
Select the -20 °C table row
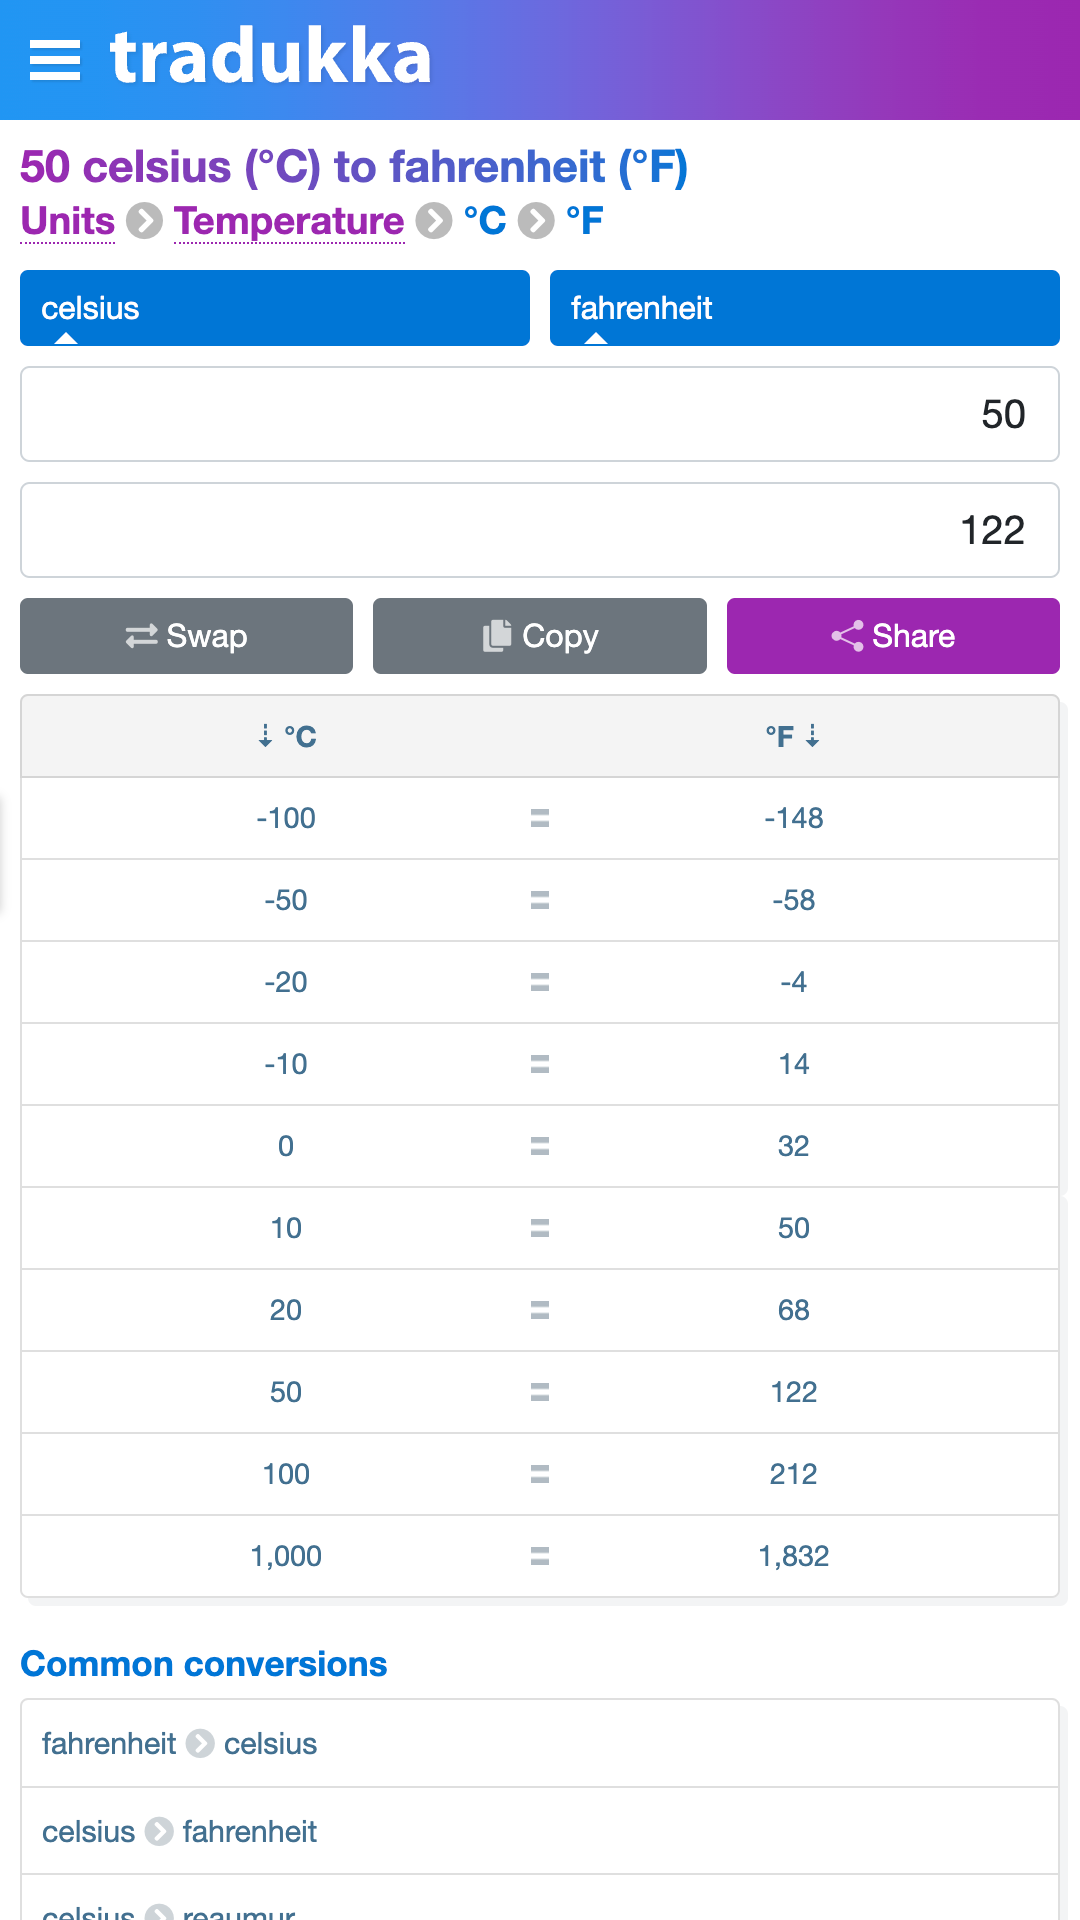540,982
